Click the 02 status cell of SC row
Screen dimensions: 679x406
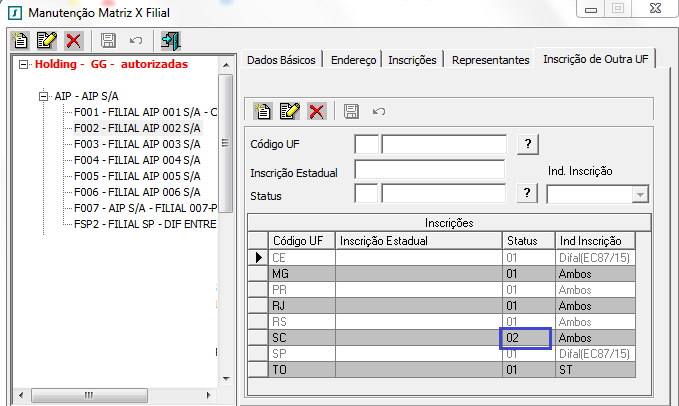point(525,338)
